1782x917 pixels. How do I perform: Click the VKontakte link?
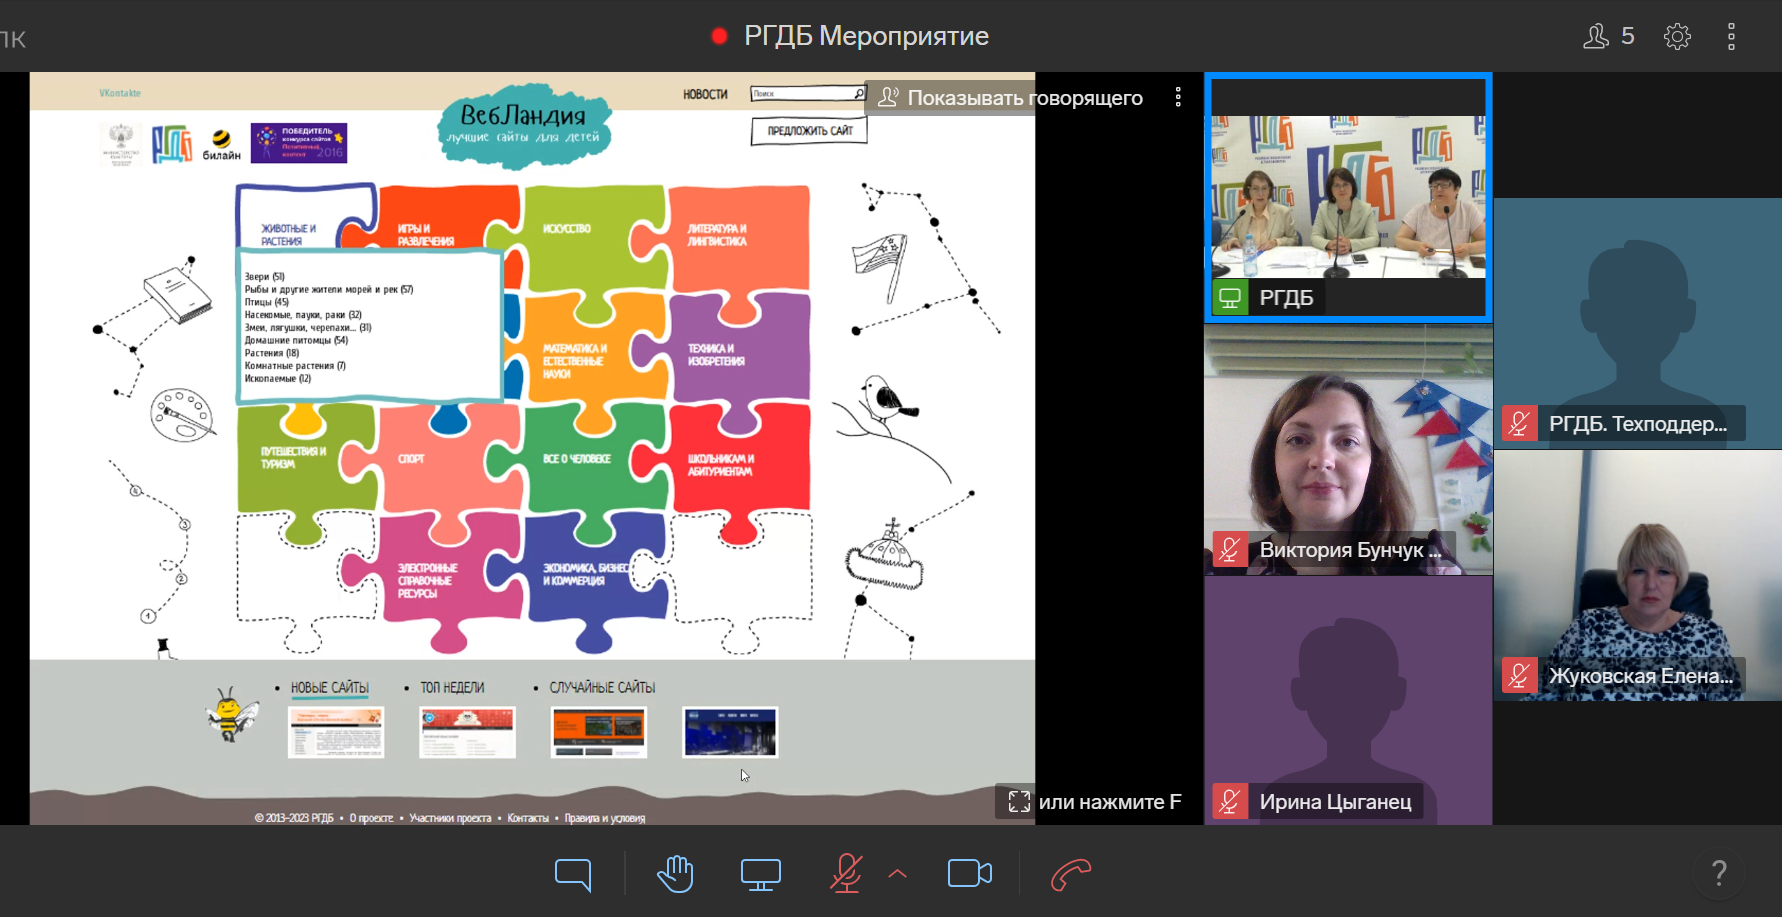(120, 93)
